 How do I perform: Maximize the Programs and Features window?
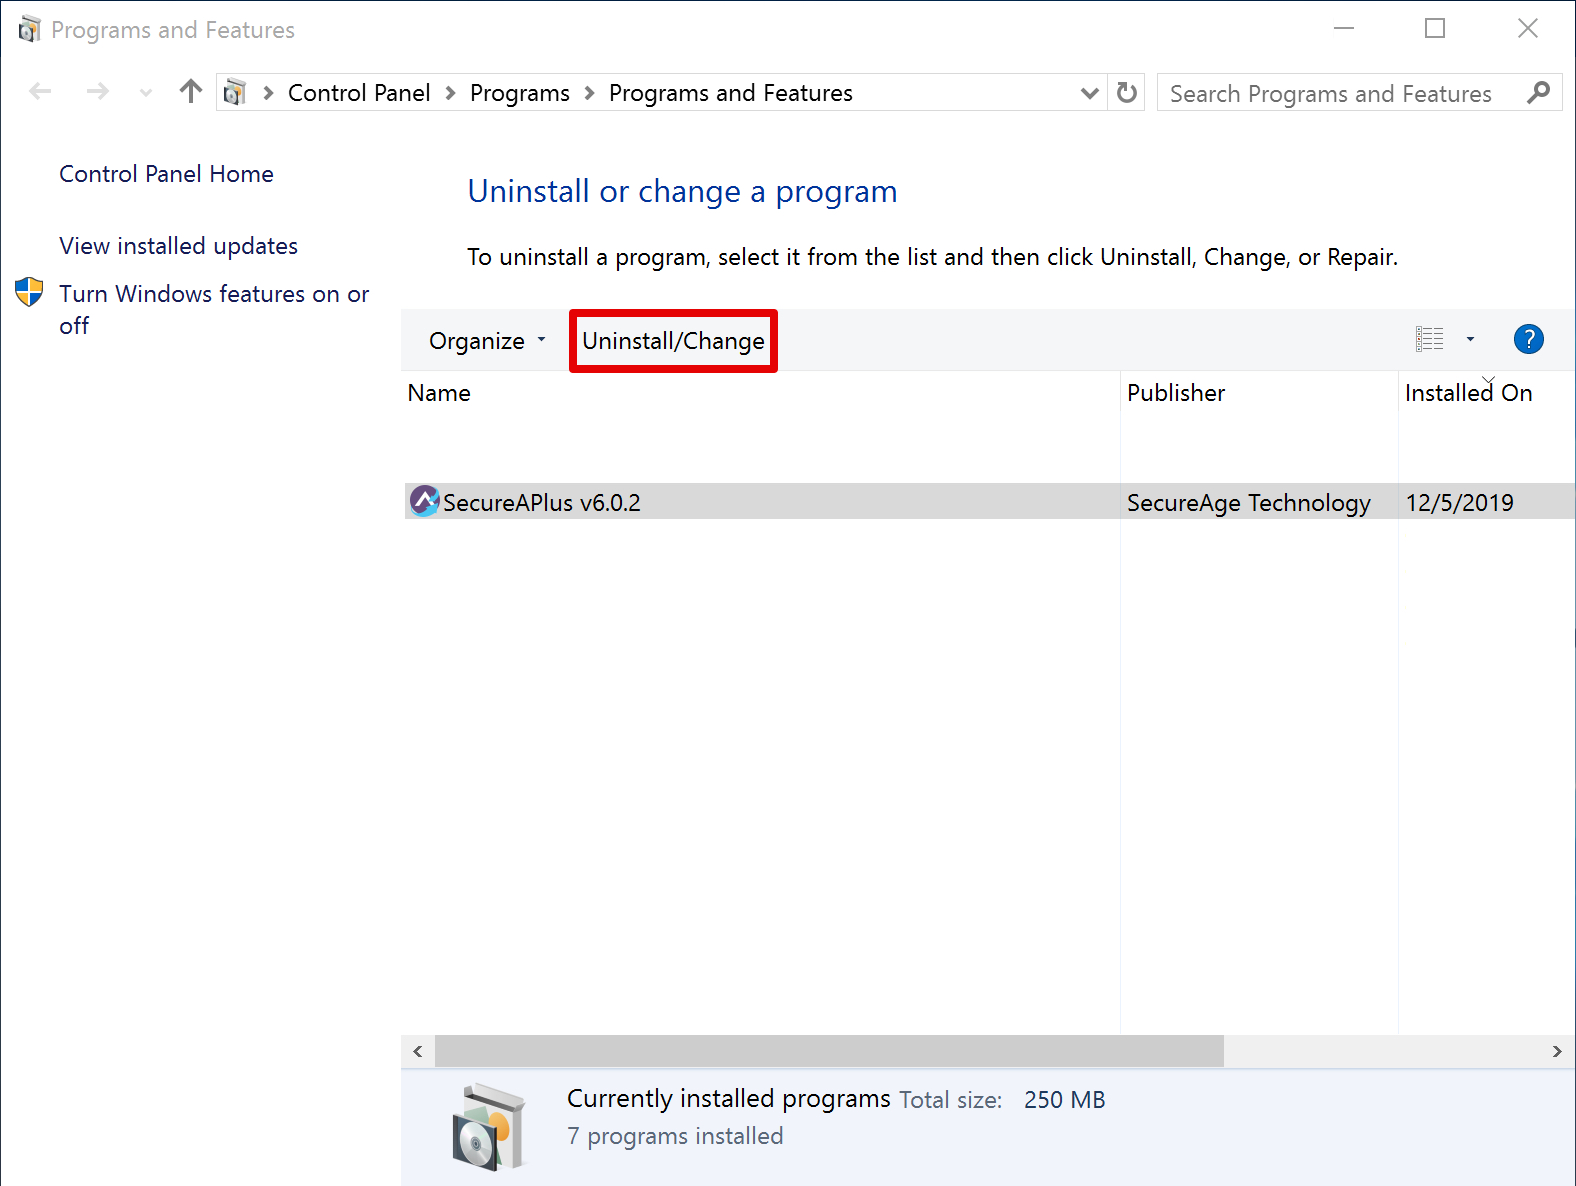(x=1435, y=29)
